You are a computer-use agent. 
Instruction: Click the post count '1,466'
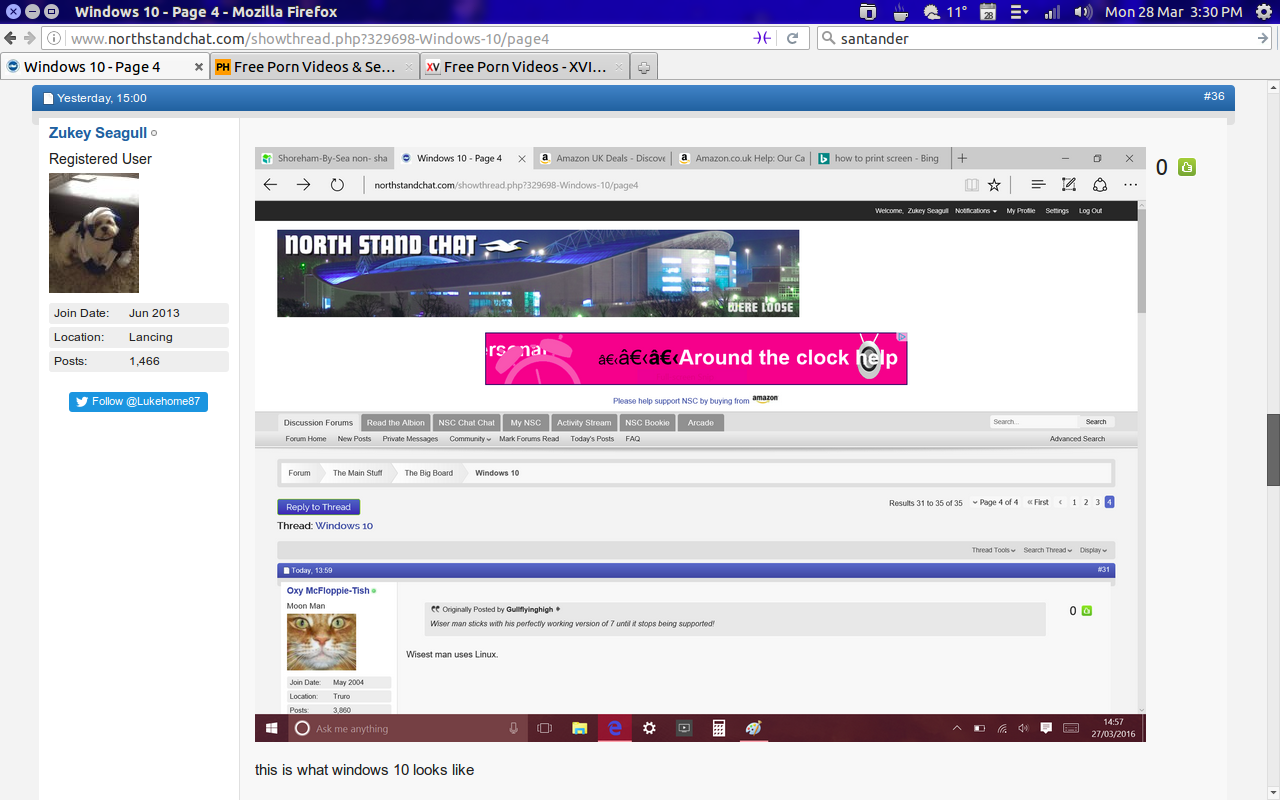144,361
